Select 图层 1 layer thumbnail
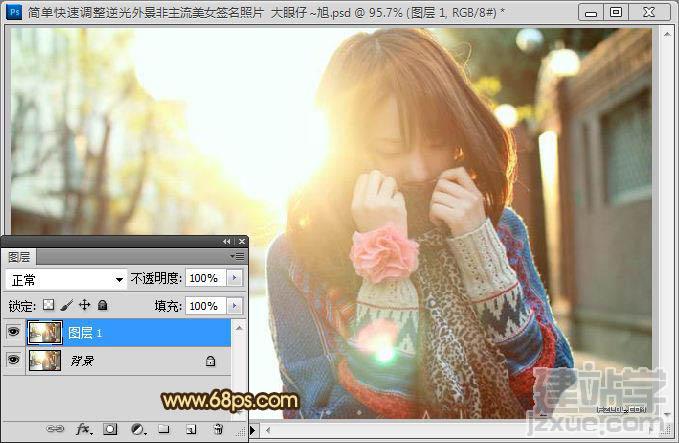 [x=45, y=333]
